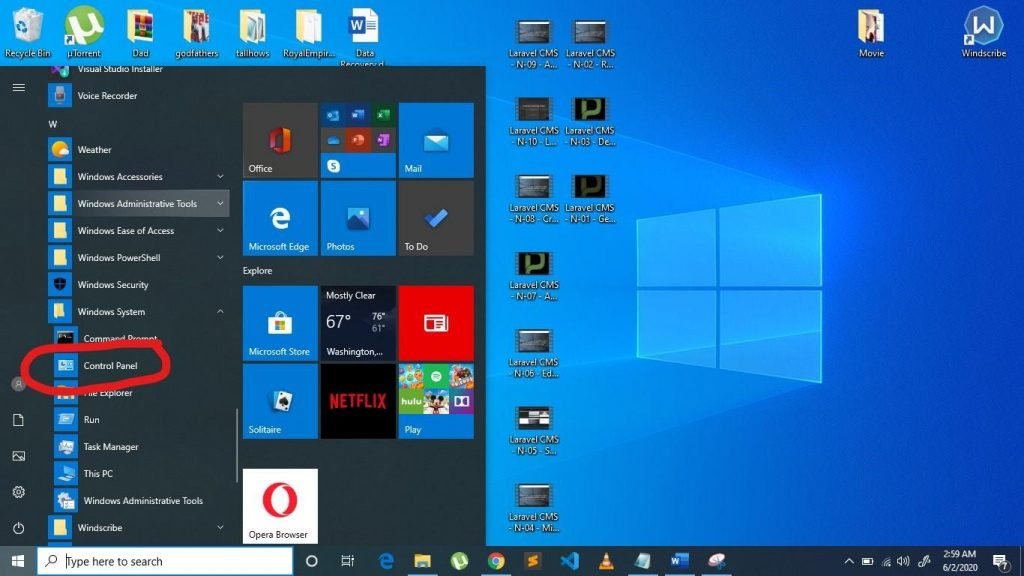1024x576 pixels.
Task: Launch the Microsoft Edge tile
Action: coord(280,218)
